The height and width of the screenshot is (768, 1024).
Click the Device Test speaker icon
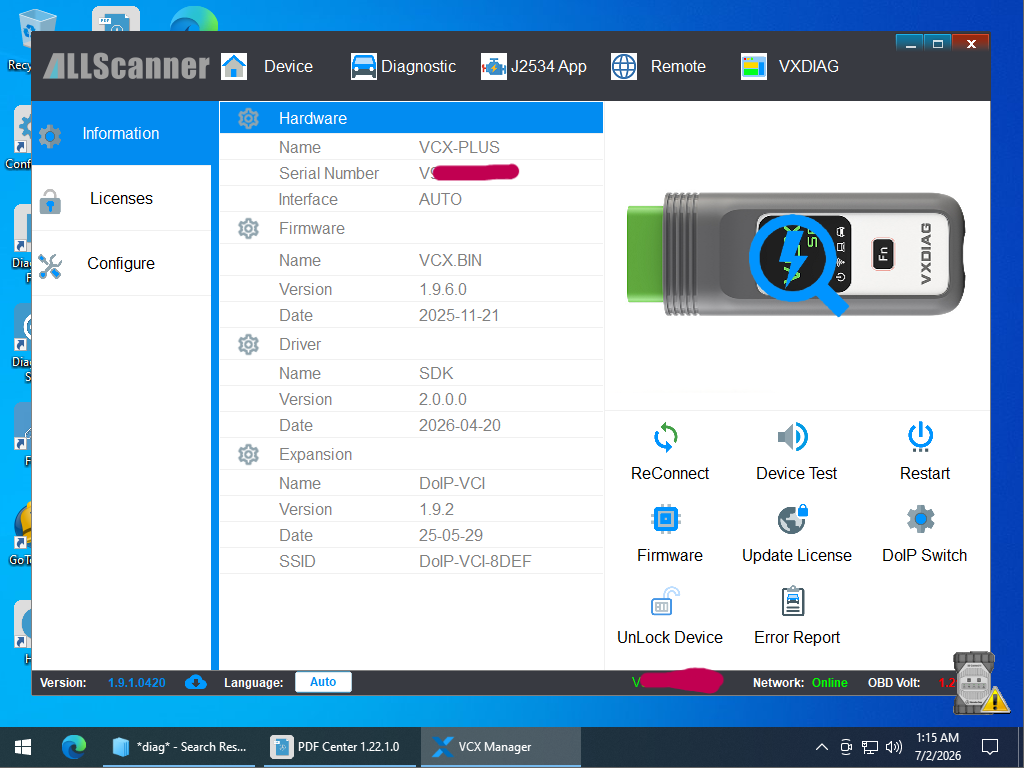pos(793,437)
